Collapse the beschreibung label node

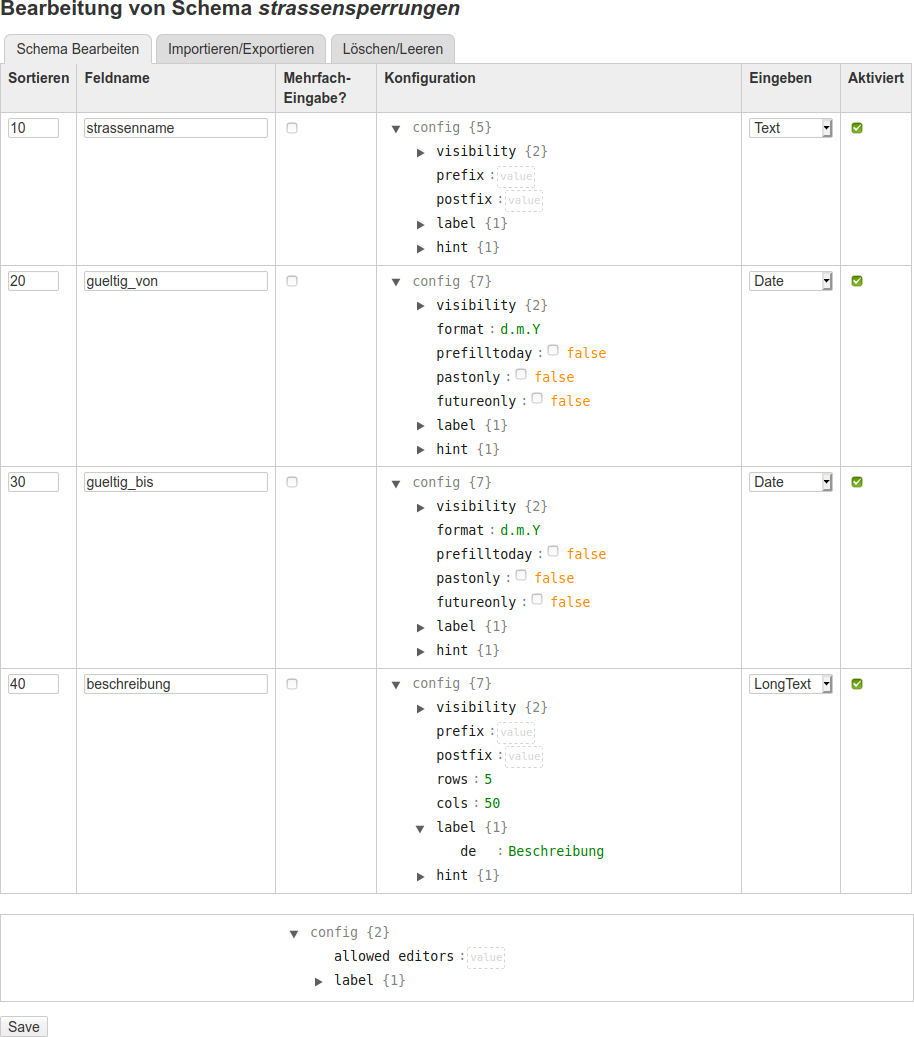(x=421, y=828)
